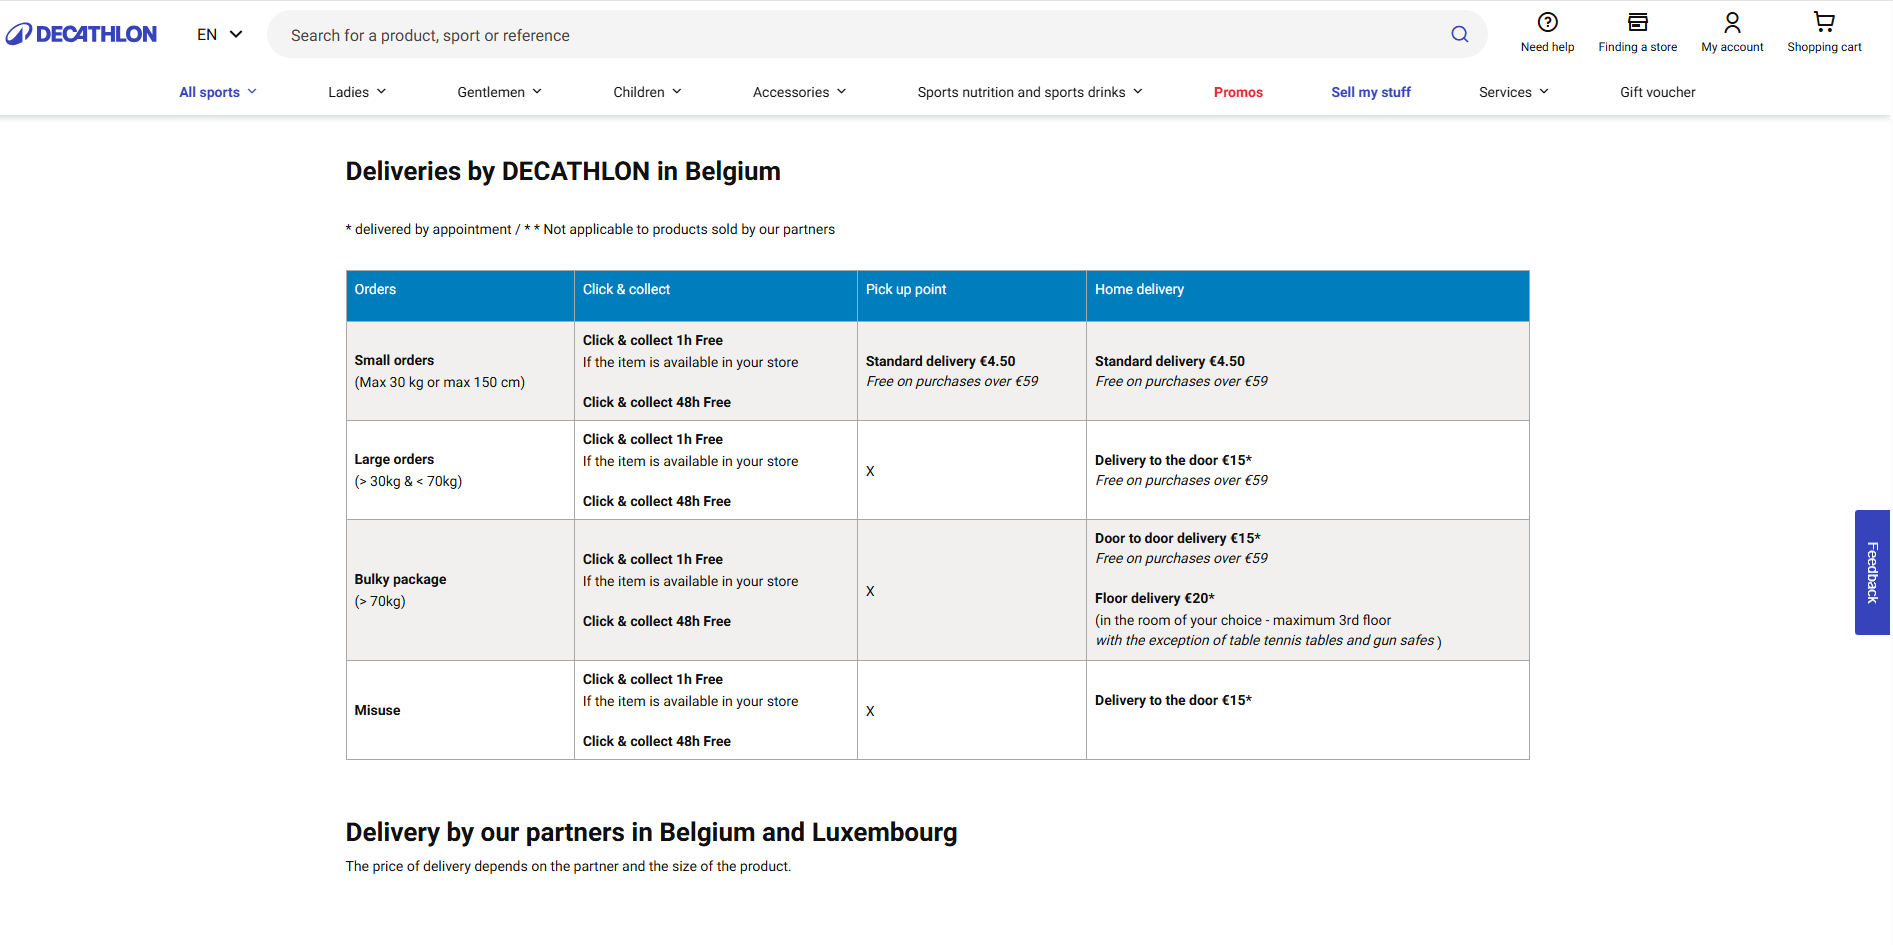Image resolution: width=1893 pixels, height=945 pixels.
Task: Open the Feedback side tab
Action: (1872, 572)
